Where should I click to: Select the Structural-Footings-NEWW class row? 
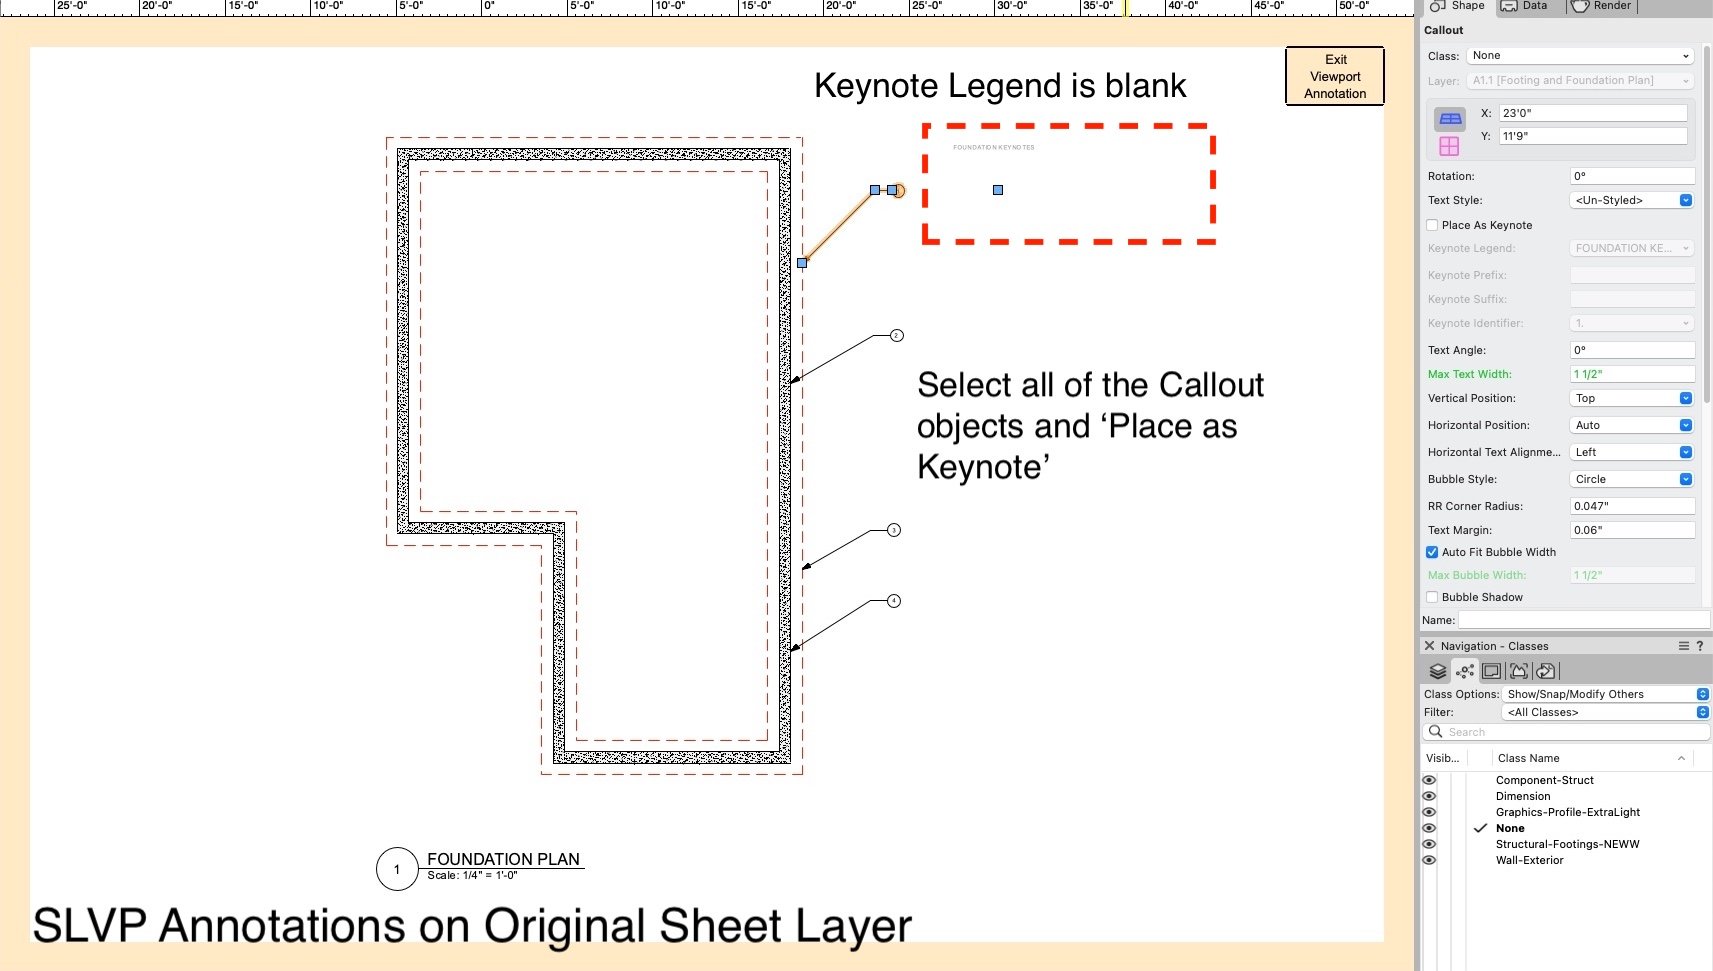click(1567, 844)
